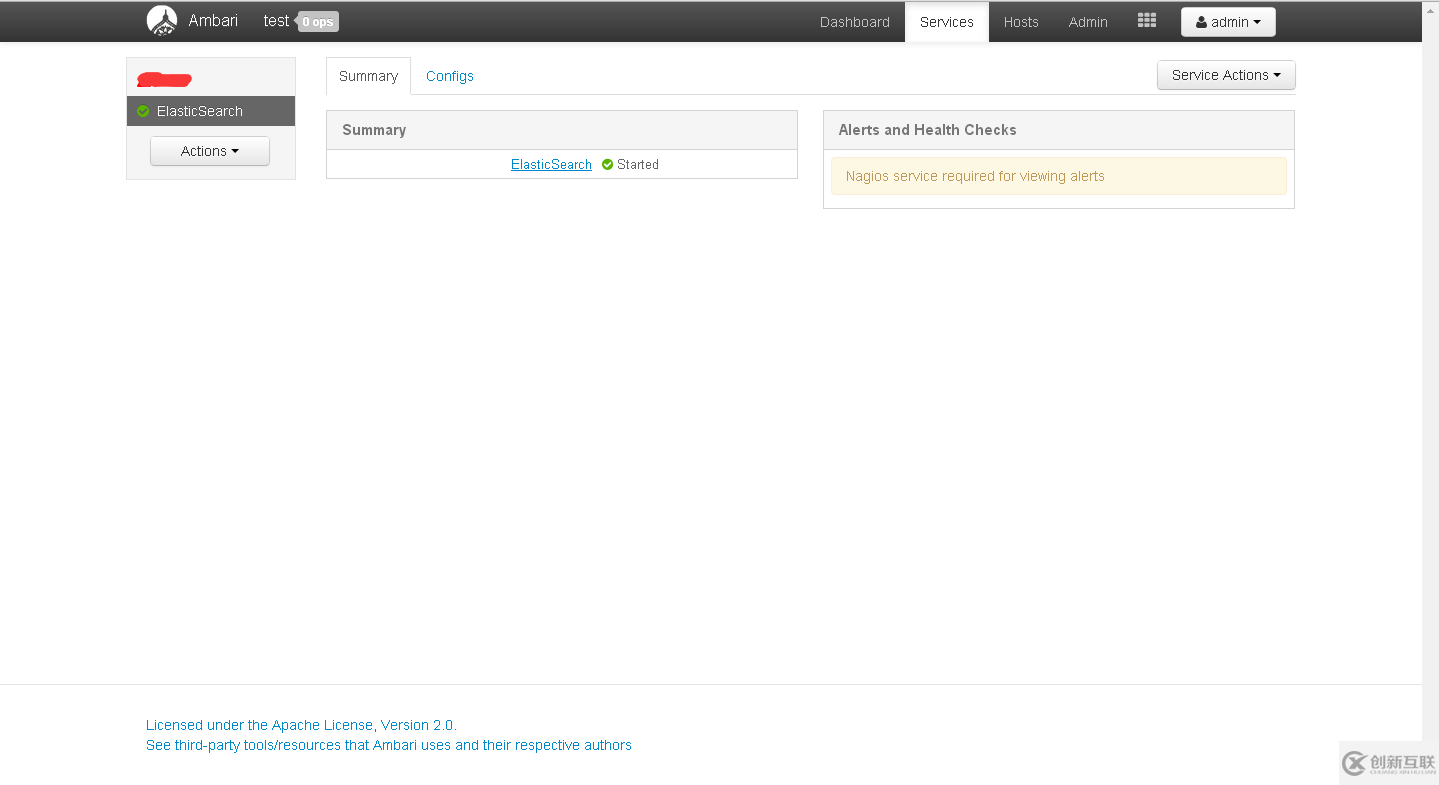Open third-party tools and resources link
1439x785 pixels.
388,745
